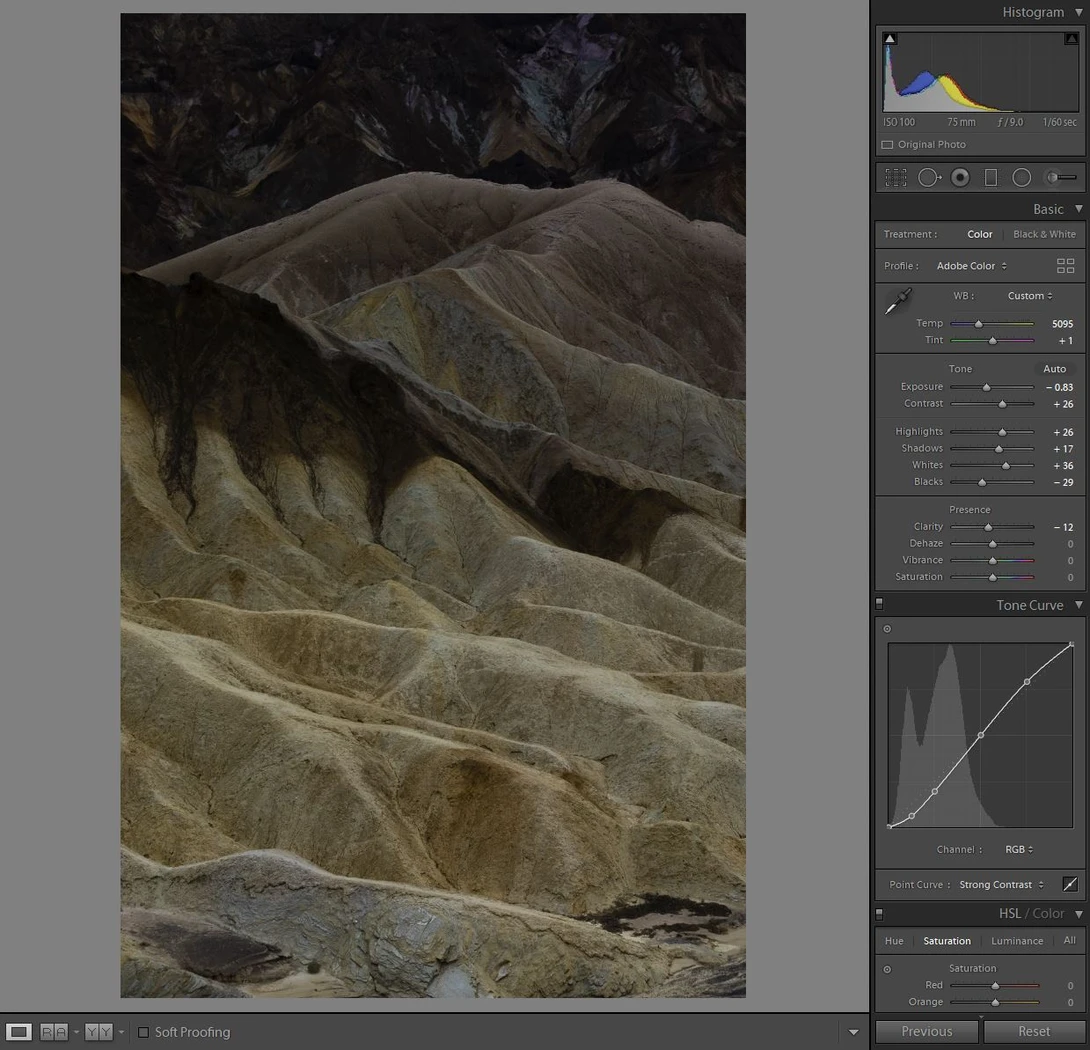Click the Exposure slider handle
This screenshot has height=1050, width=1090.
pyautogui.click(x=986, y=387)
